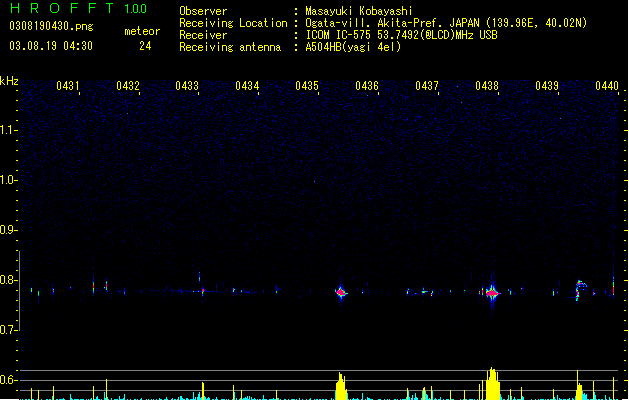The image size is (629, 400).
Task: Click the 0438 time marker
Action: (487, 86)
